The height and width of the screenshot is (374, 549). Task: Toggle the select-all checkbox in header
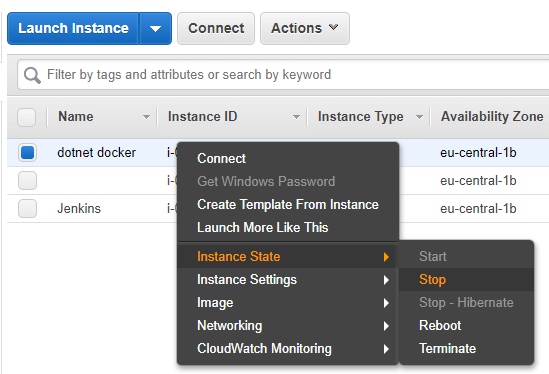27,117
